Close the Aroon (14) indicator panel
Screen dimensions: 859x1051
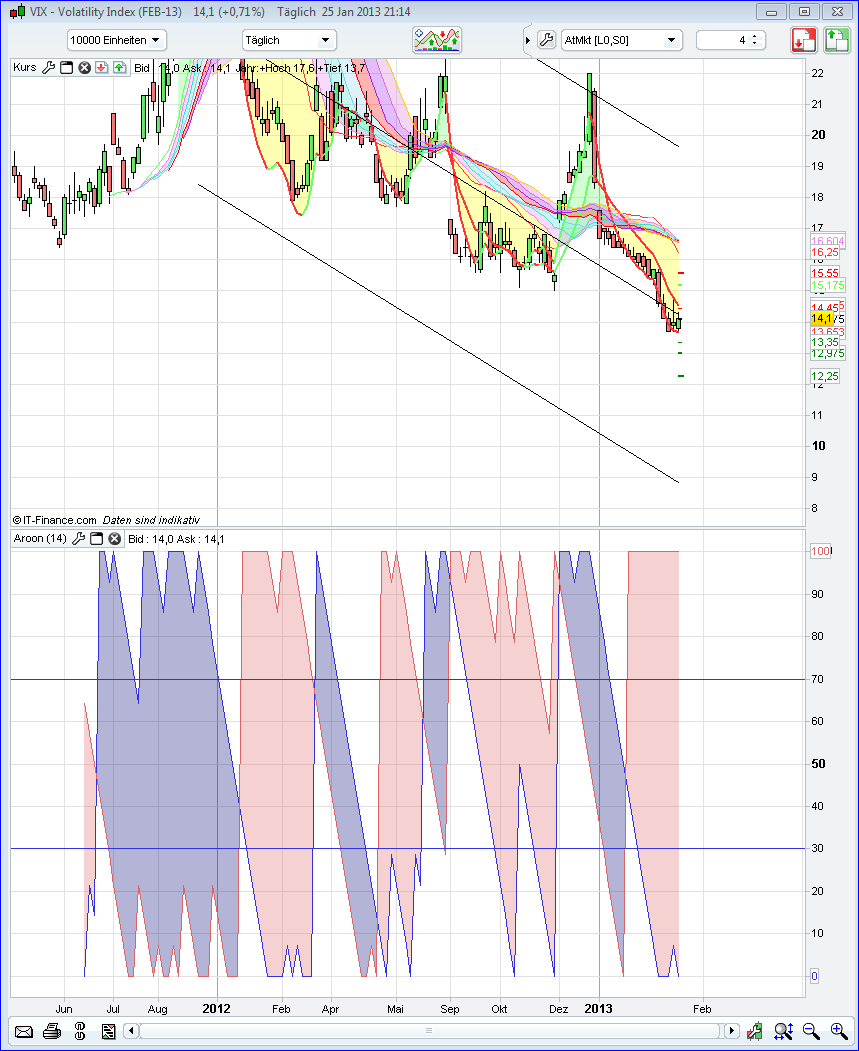click(115, 538)
